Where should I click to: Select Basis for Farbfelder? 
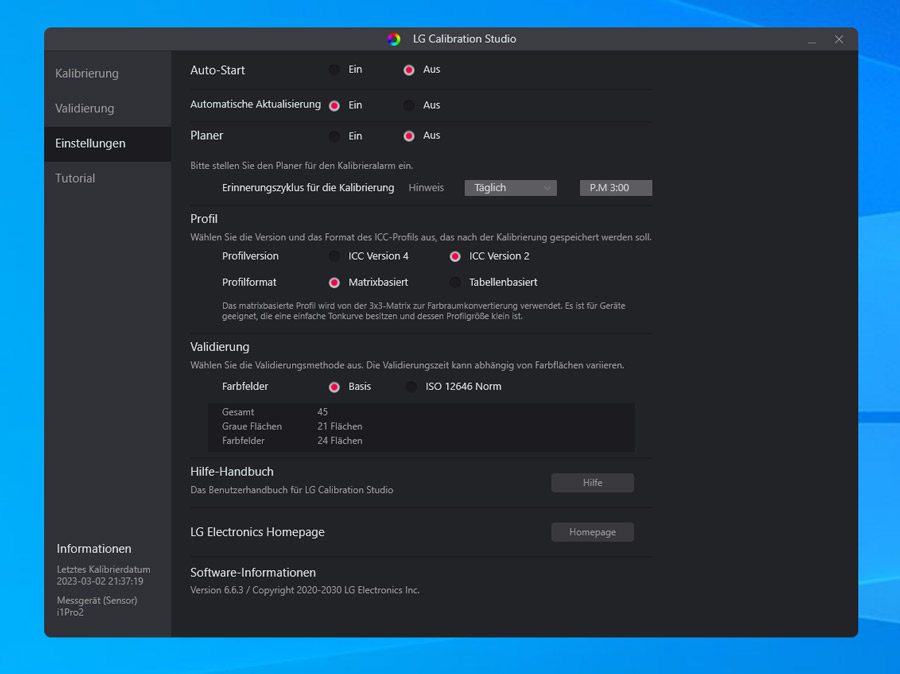[x=334, y=387]
